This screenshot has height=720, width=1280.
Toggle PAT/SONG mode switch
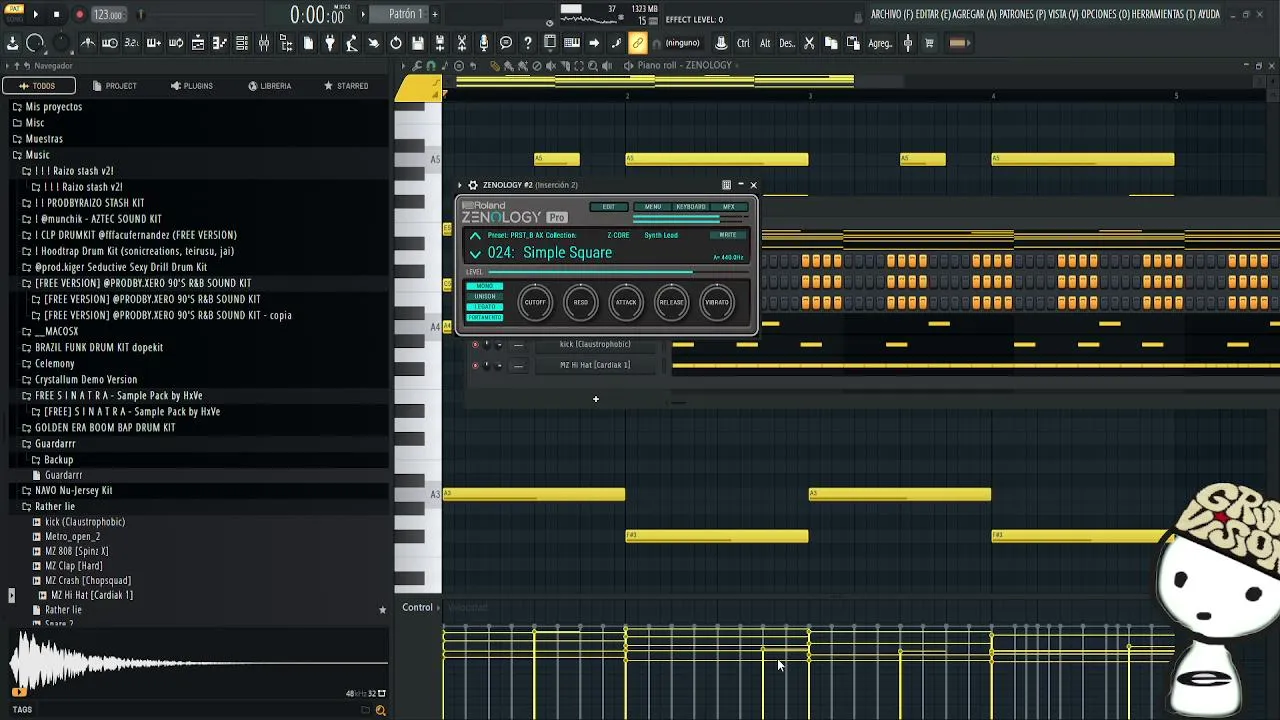(14, 13)
